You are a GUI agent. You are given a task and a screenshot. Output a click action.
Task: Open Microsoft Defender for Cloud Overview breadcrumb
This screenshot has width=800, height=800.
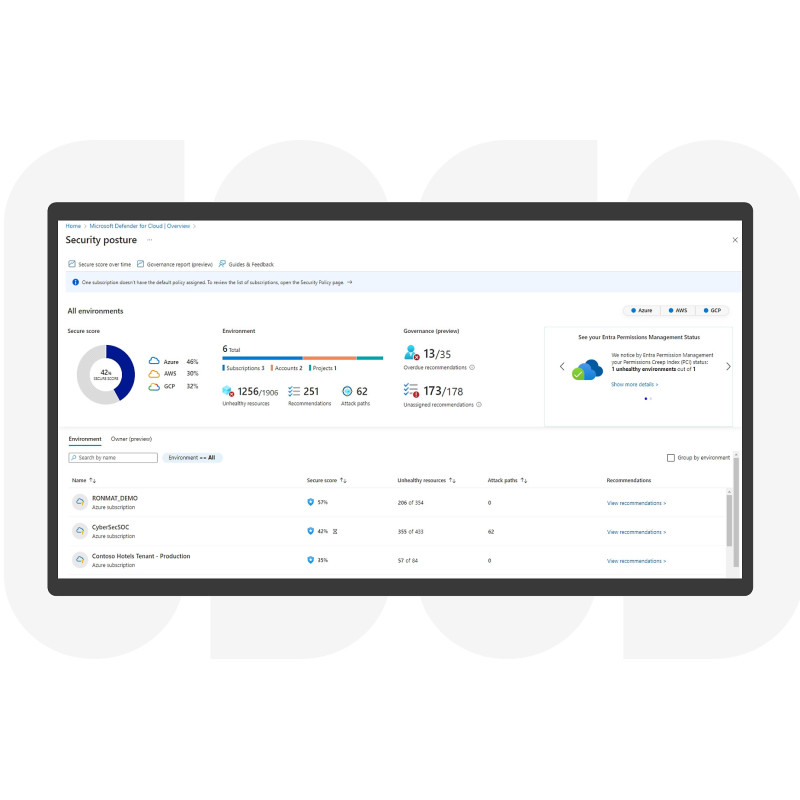tap(139, 226)
